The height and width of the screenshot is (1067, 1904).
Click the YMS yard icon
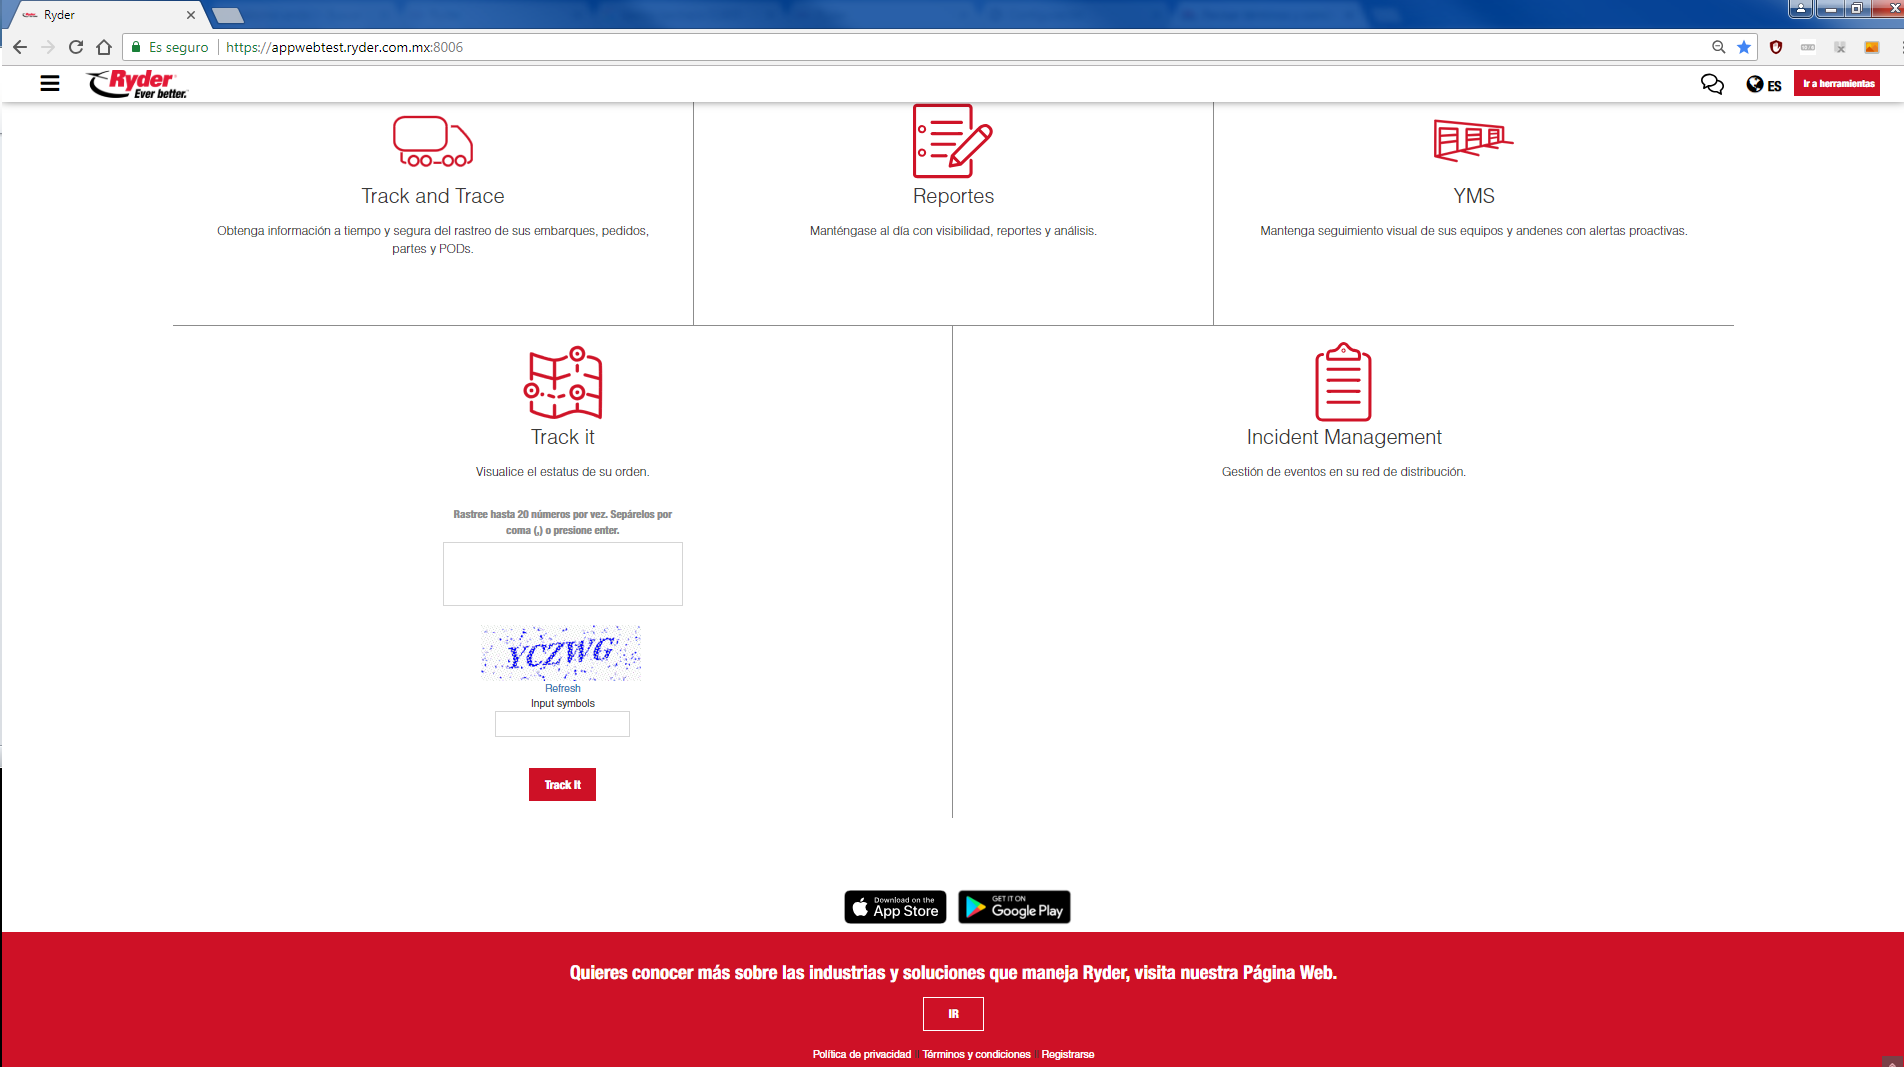click(x=1472, y=141)
